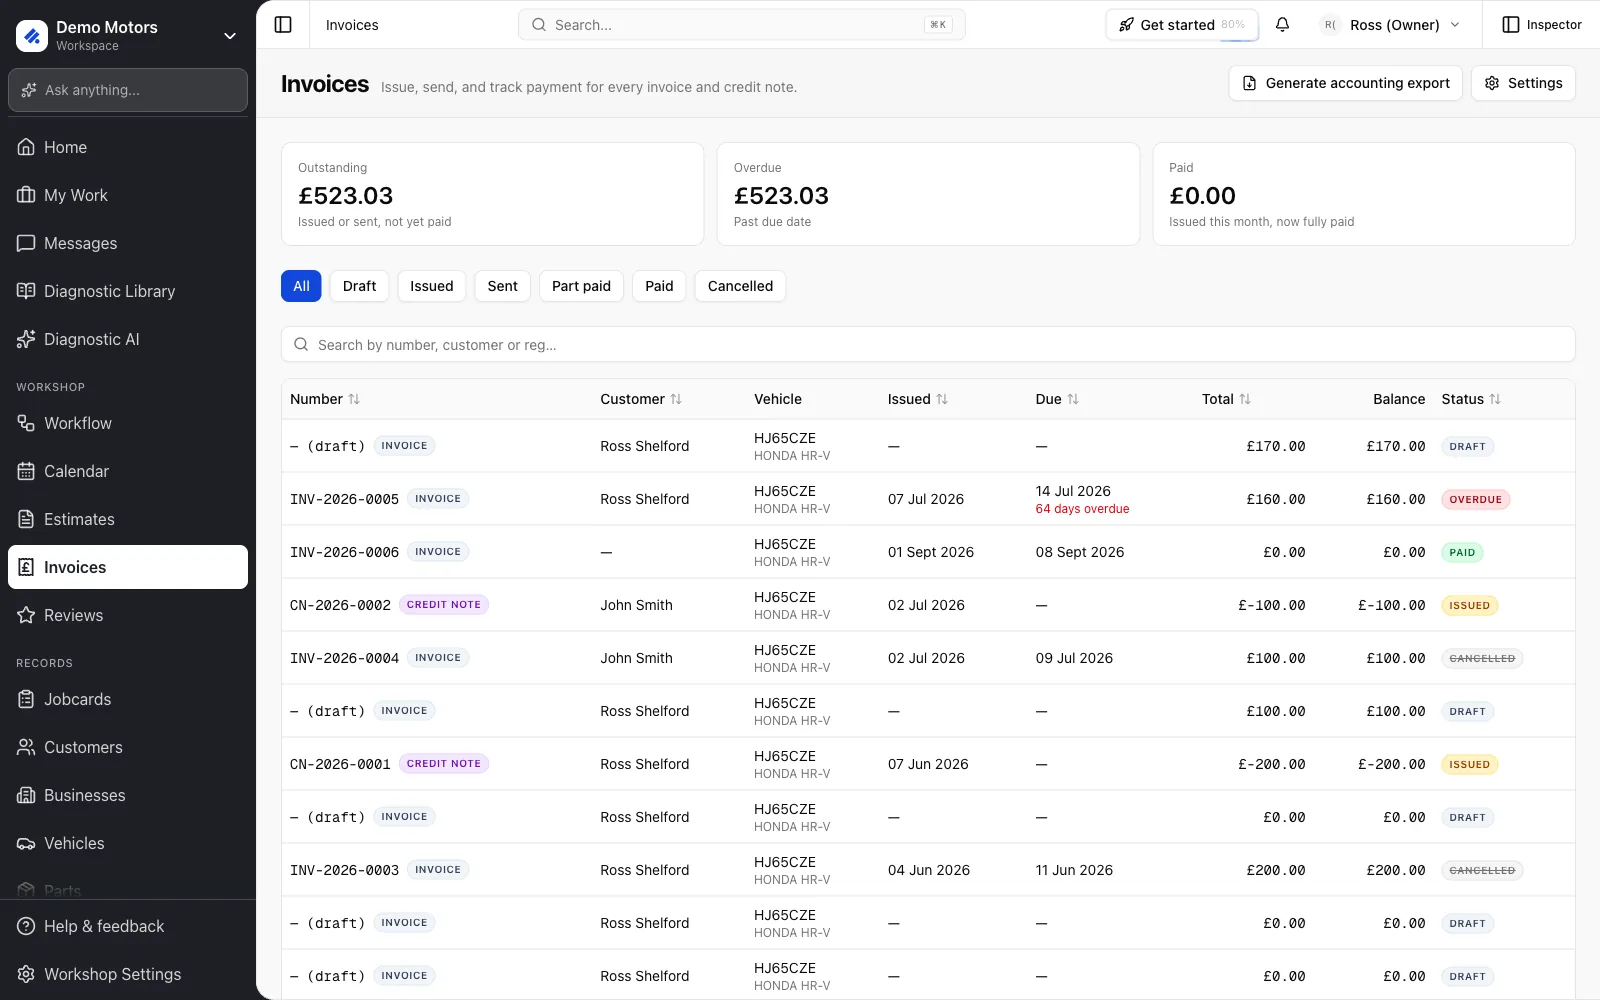Open the Ross (Owner) account menu
This screenshot has height=1000, width=1600.
tap(1390, 25)
